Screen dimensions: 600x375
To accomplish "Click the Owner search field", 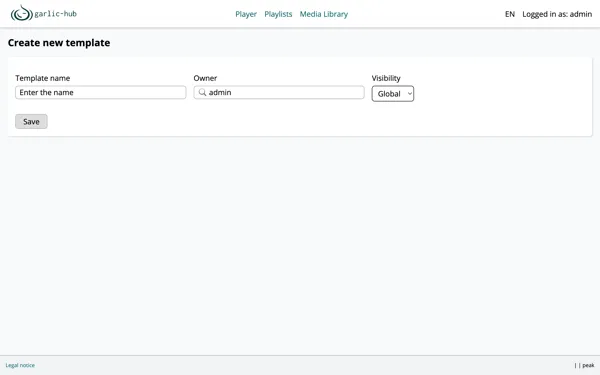I will pos(279,92).
